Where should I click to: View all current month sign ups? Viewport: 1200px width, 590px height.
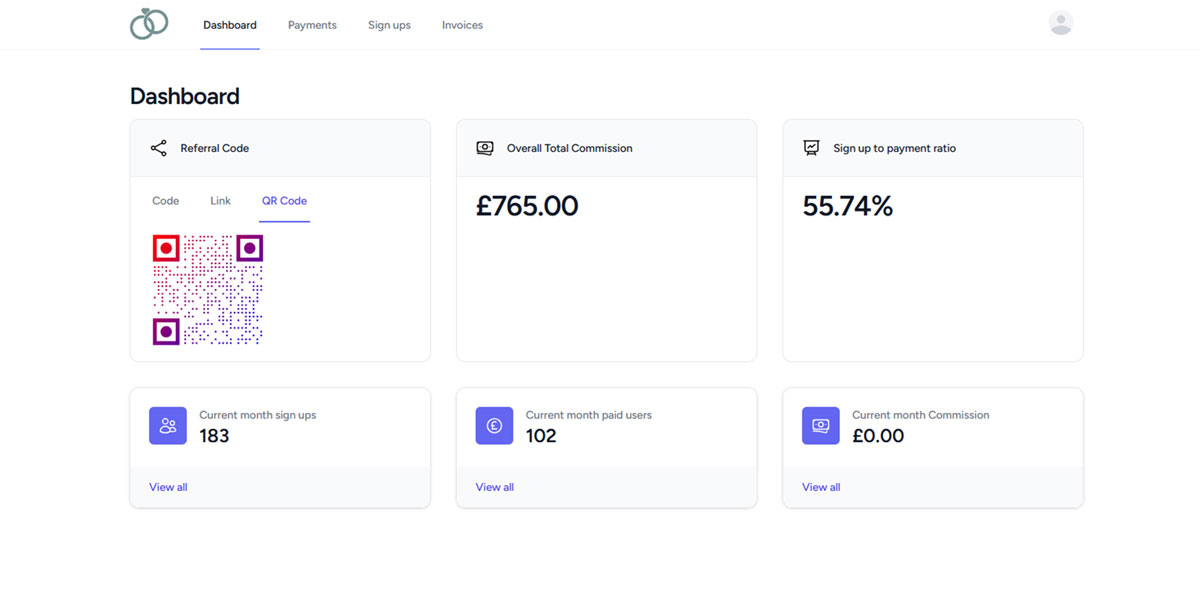tap(167, 487)
